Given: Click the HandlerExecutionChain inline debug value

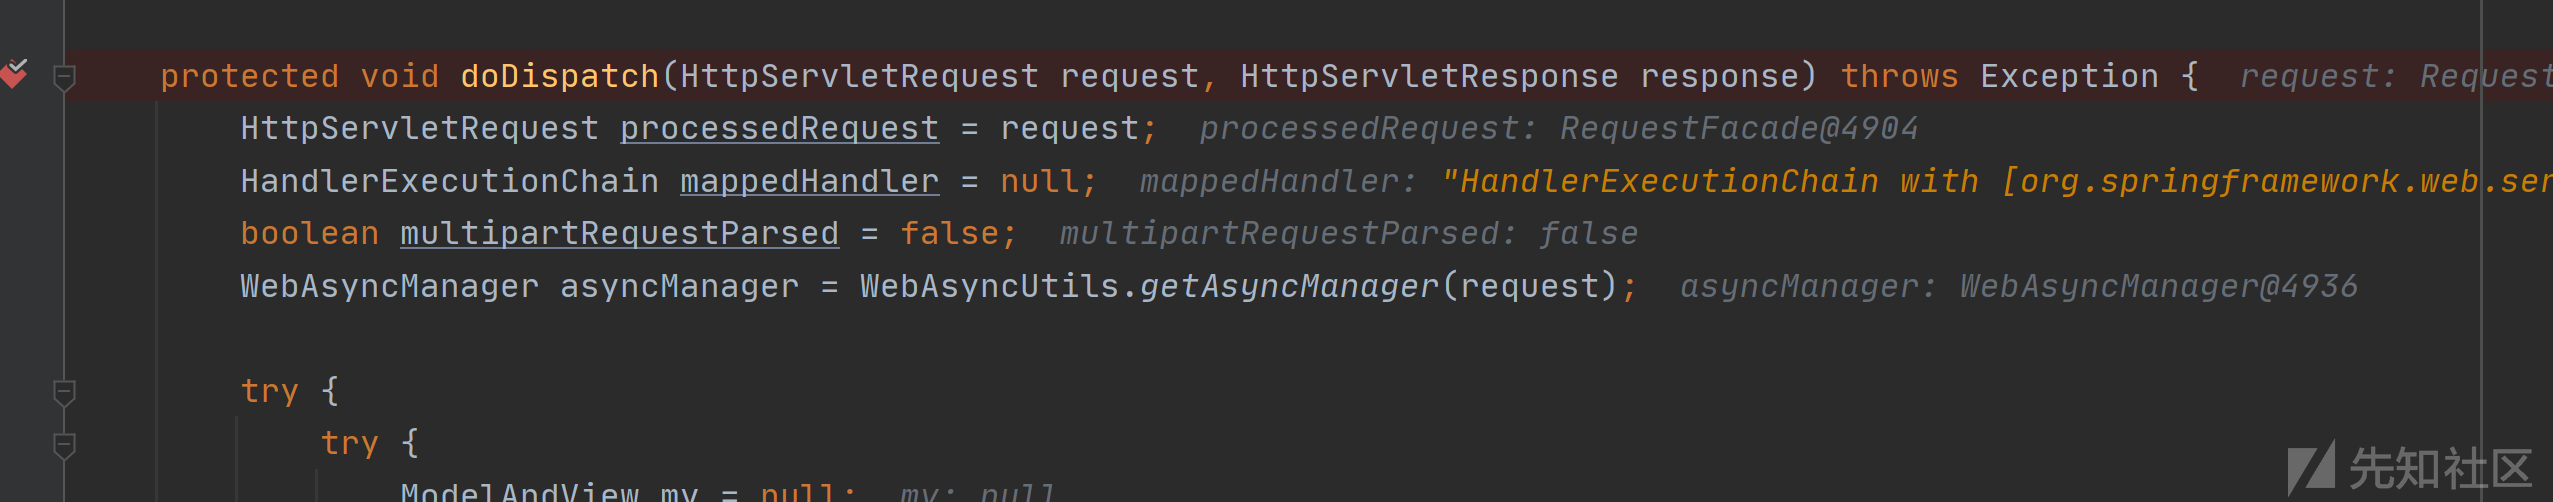Looking at the screenshot, I should click(x=1996, y=182).
